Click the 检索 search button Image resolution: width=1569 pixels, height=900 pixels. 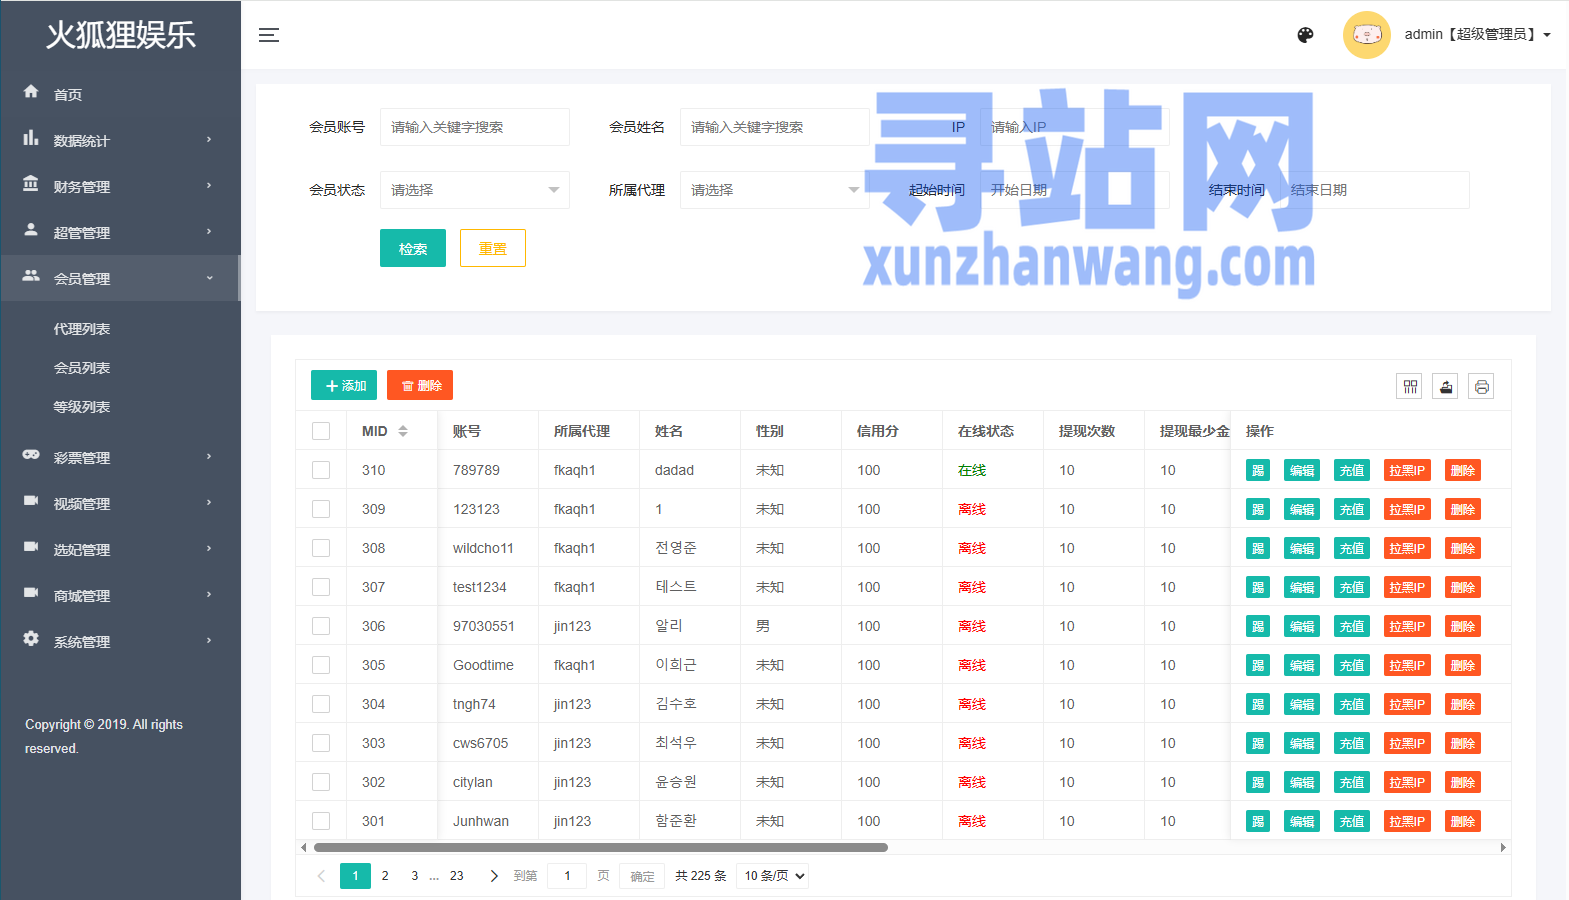(413, 248)
